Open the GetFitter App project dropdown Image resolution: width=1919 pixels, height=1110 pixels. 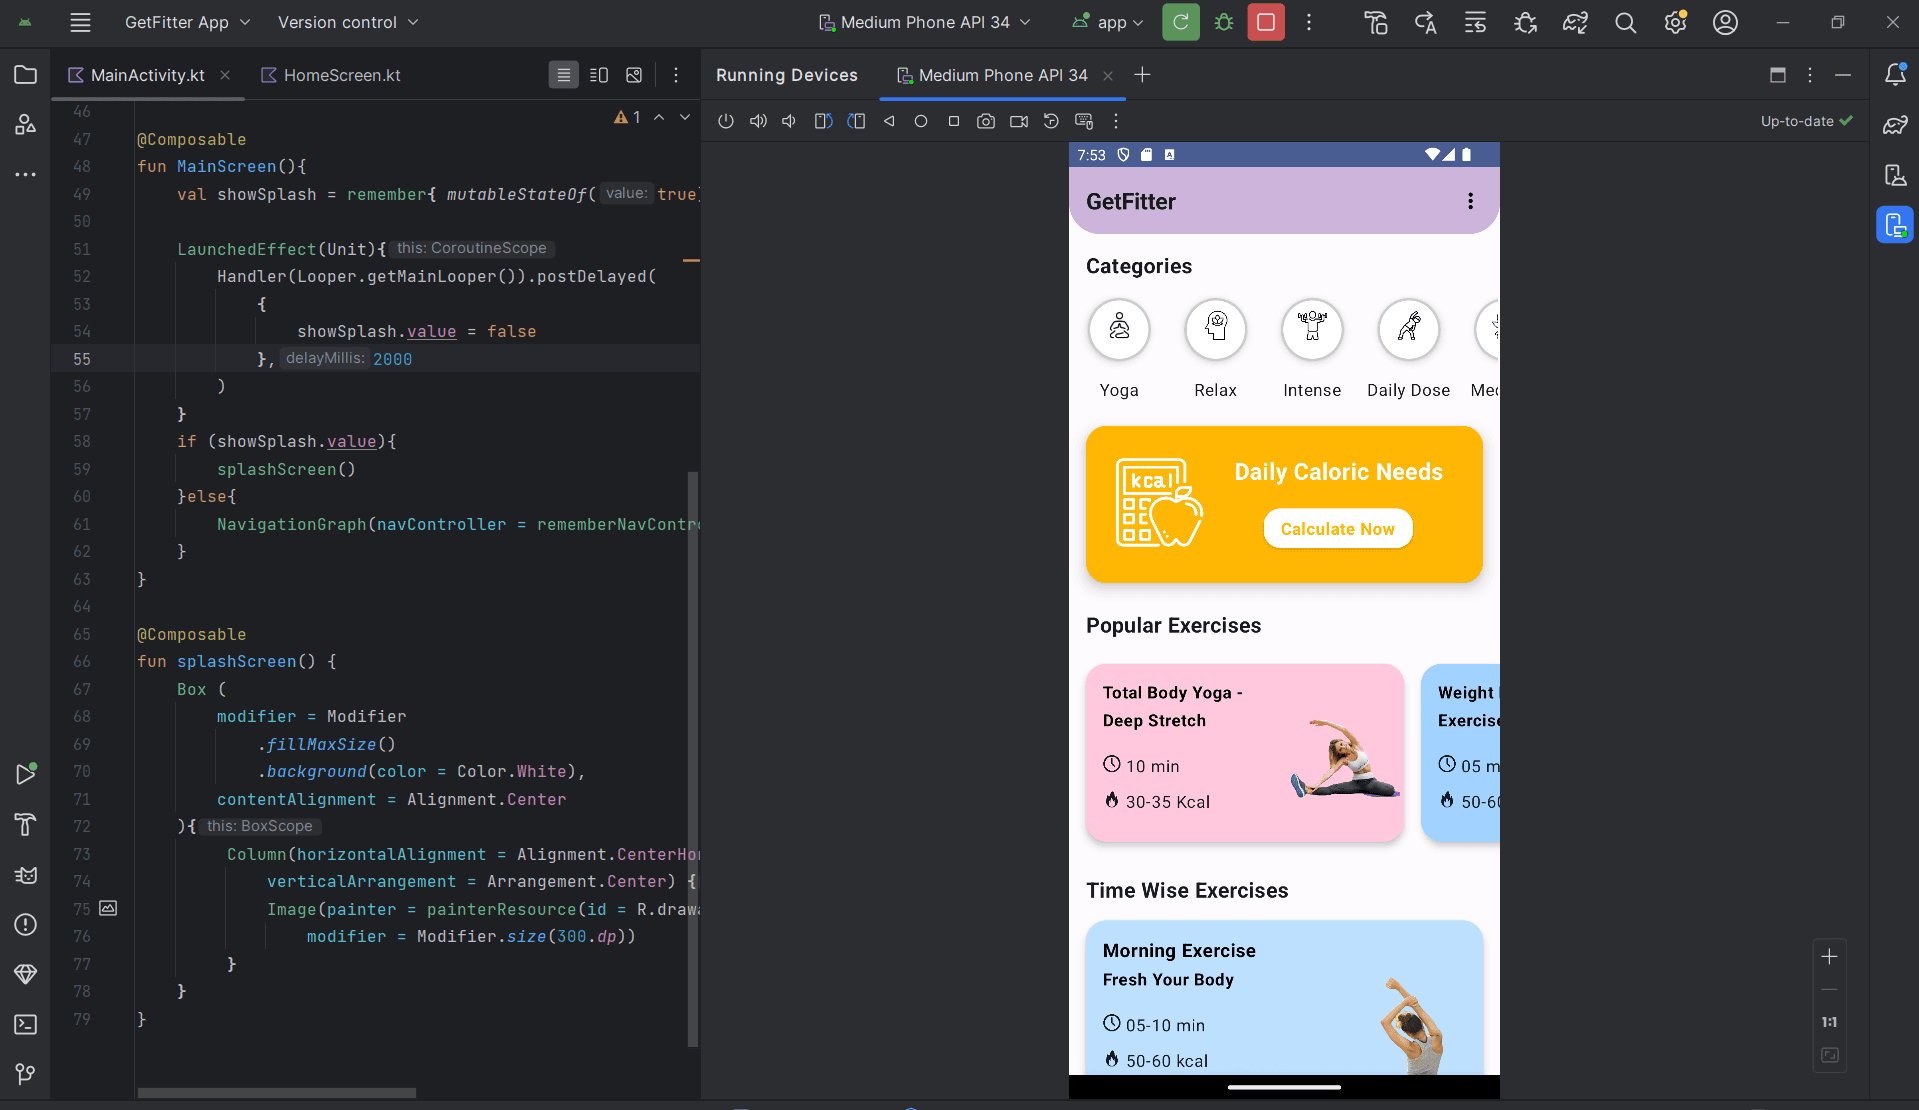pyautogui.click(x=187, y=22)
